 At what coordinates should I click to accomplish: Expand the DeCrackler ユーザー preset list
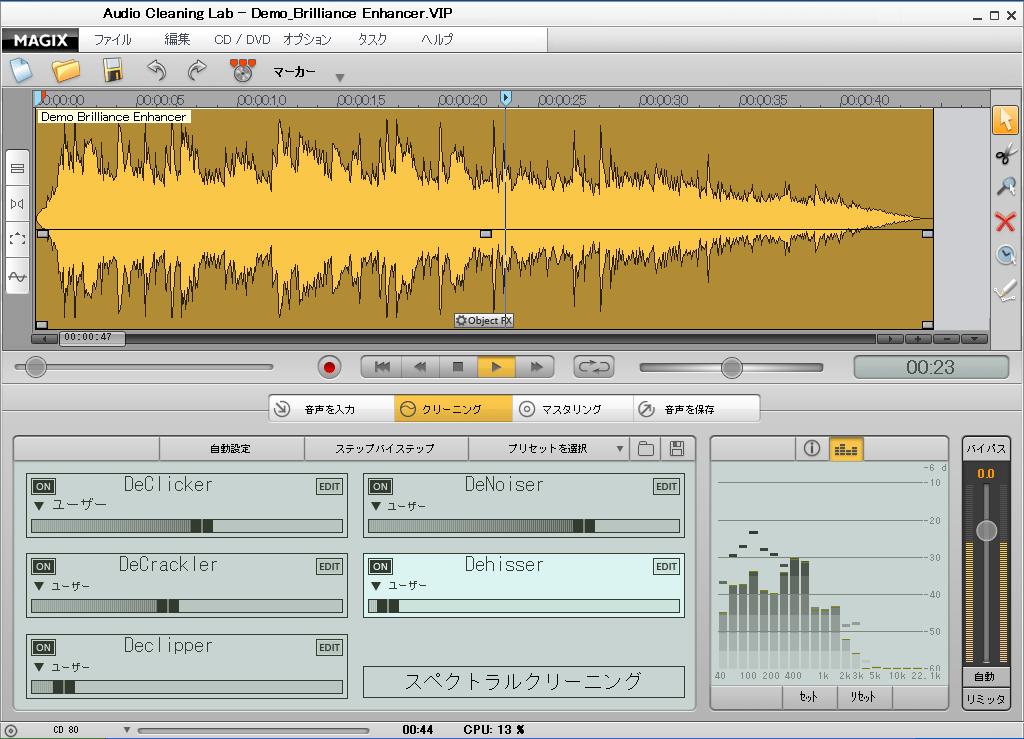pyautogui.click(x=39, y=586)
